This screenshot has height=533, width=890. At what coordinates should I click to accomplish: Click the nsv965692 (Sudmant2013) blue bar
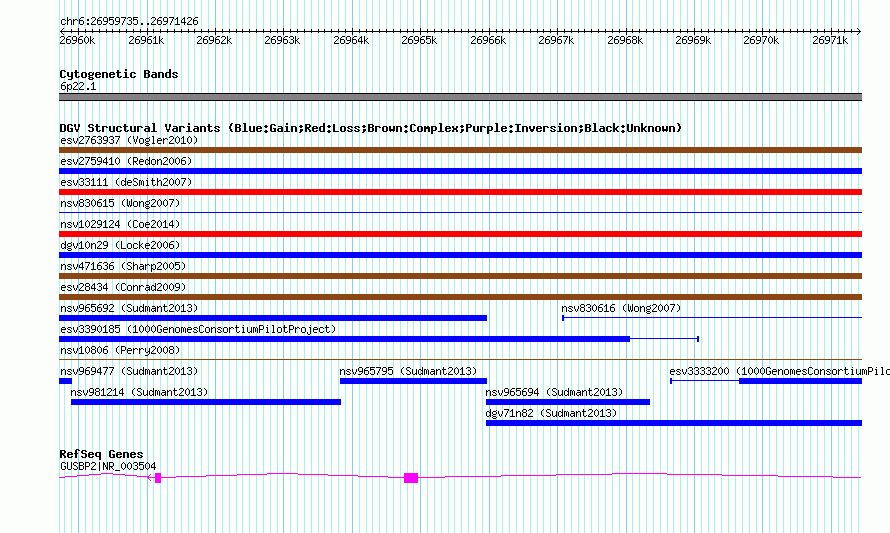(x=273, y=318)
